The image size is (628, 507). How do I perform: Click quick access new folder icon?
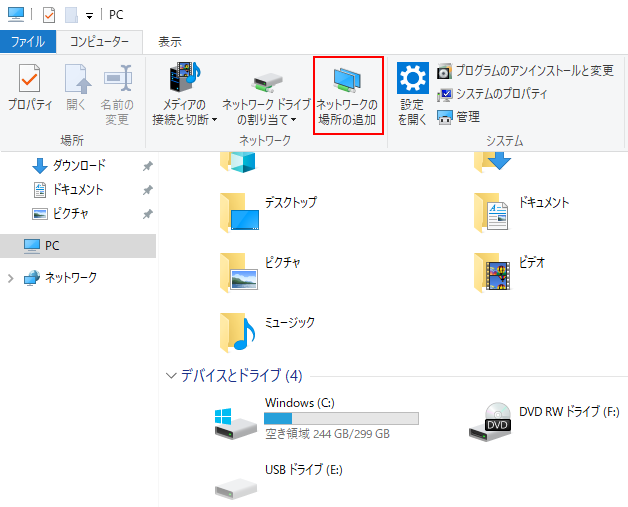[x=72, y=15]
